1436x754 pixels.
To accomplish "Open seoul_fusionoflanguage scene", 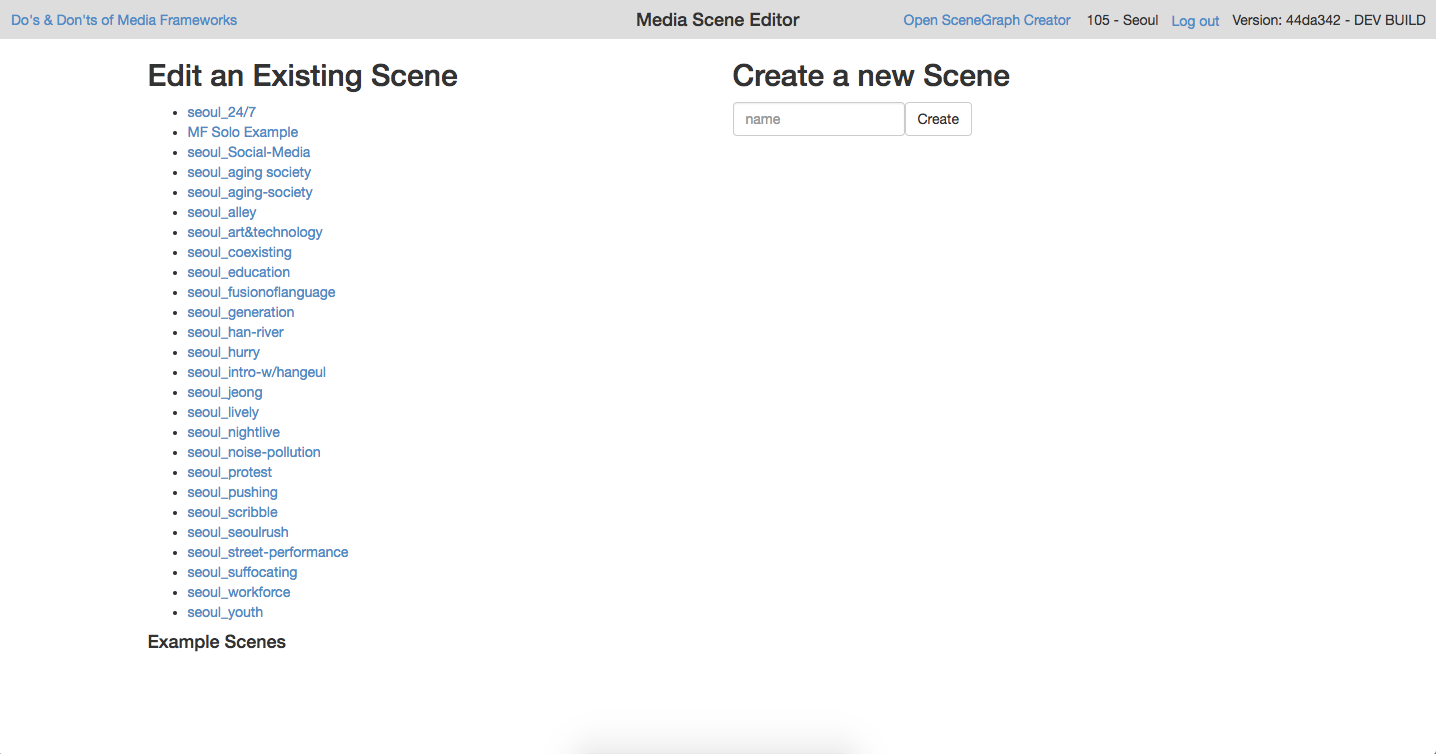I will [x=261, y=292].
